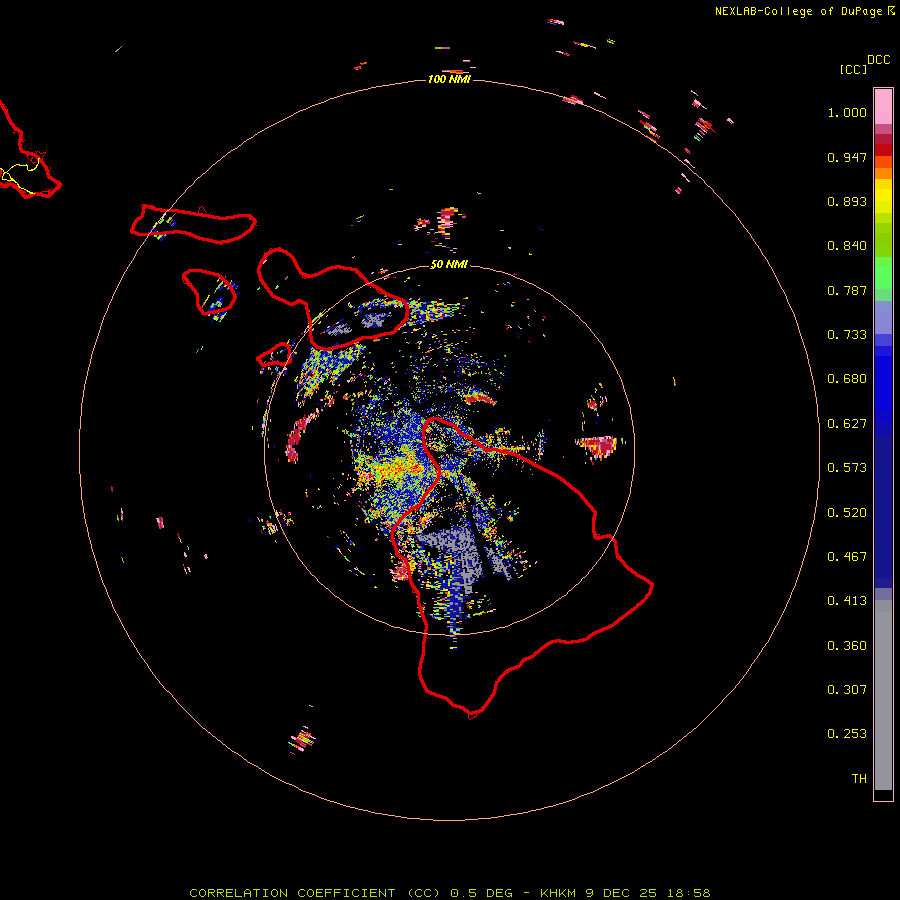The image size is (900, 900).
Task: Click the DCC legend title
Action: pos(878,60)
